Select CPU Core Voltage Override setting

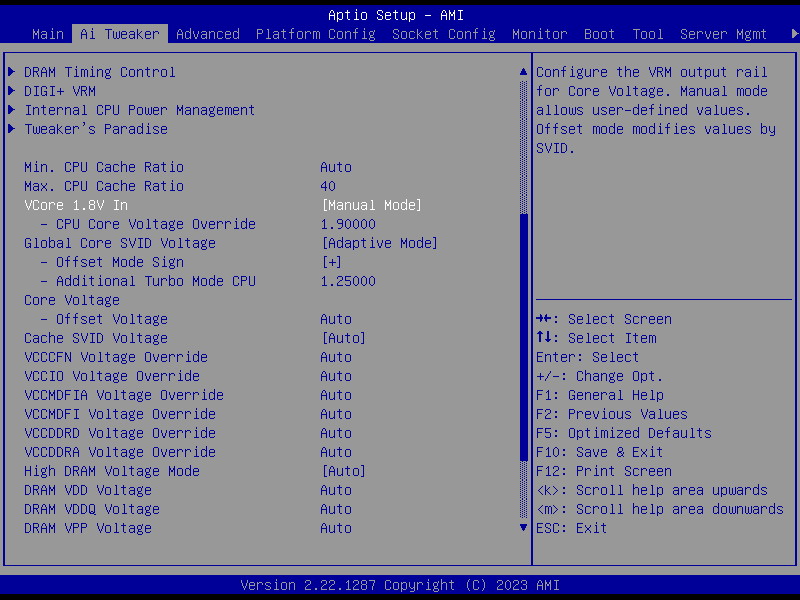pos(147,224)
